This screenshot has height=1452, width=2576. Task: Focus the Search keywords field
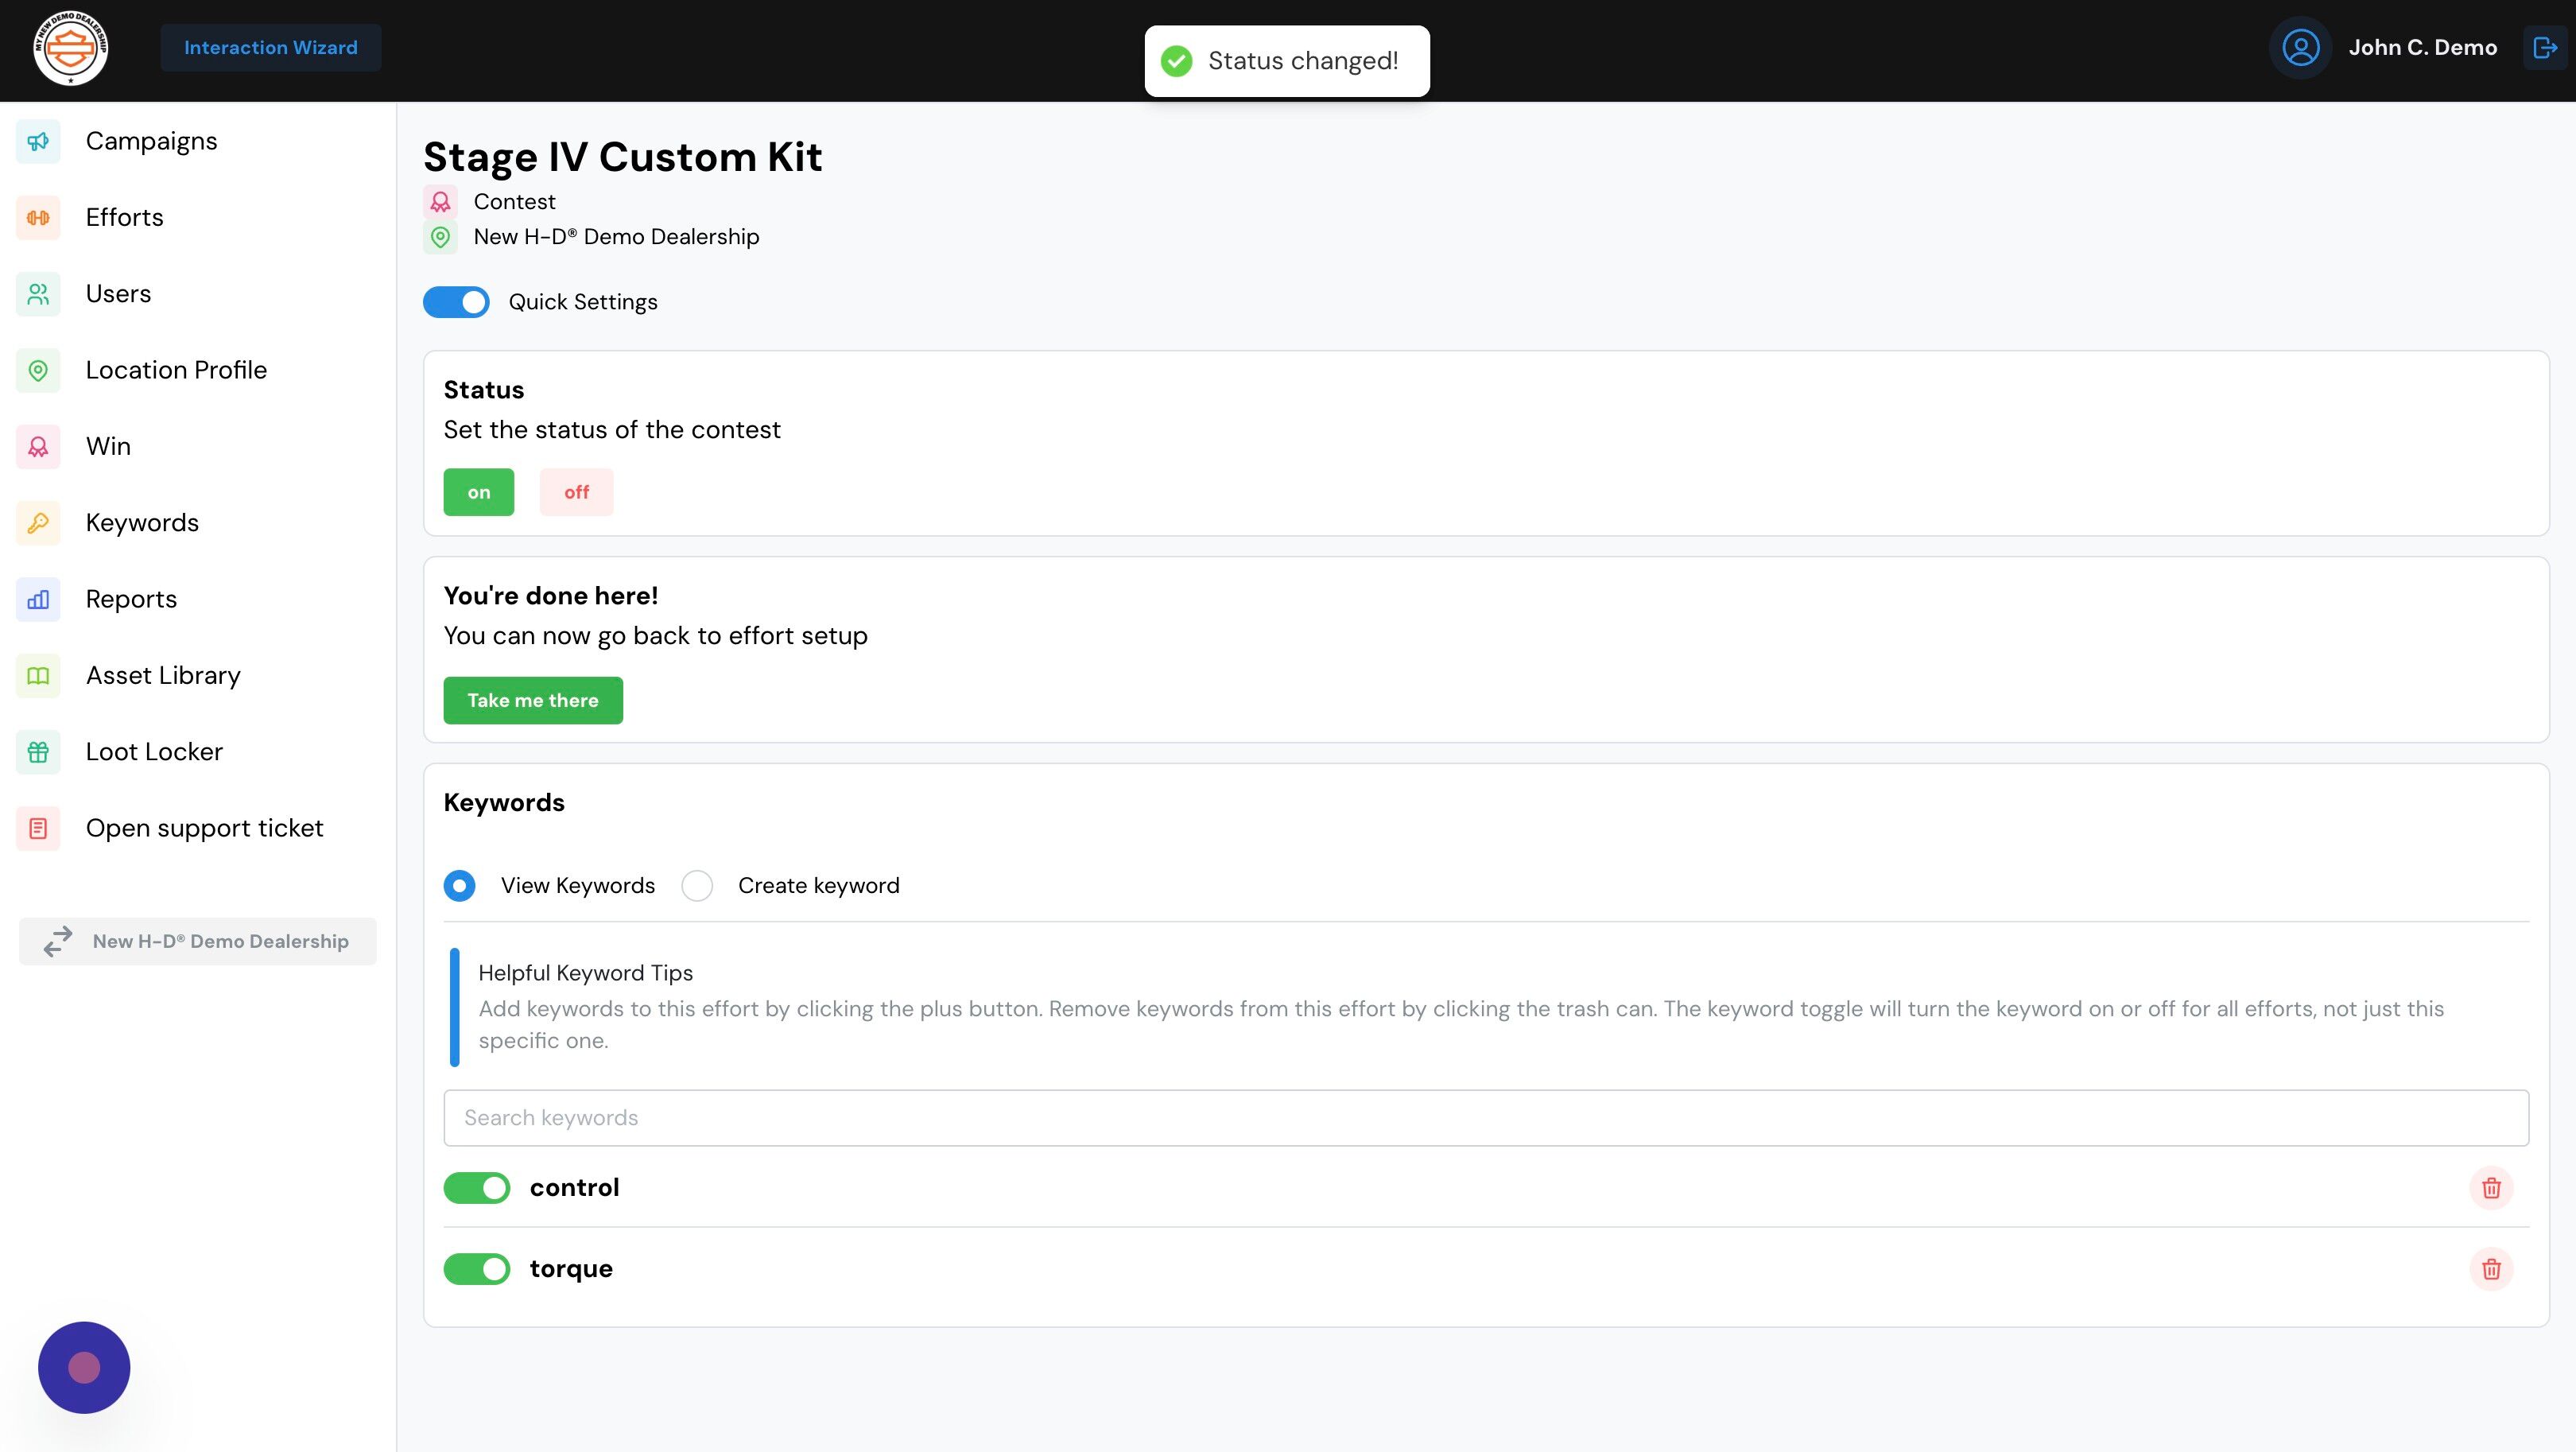click(1486, 1118)
